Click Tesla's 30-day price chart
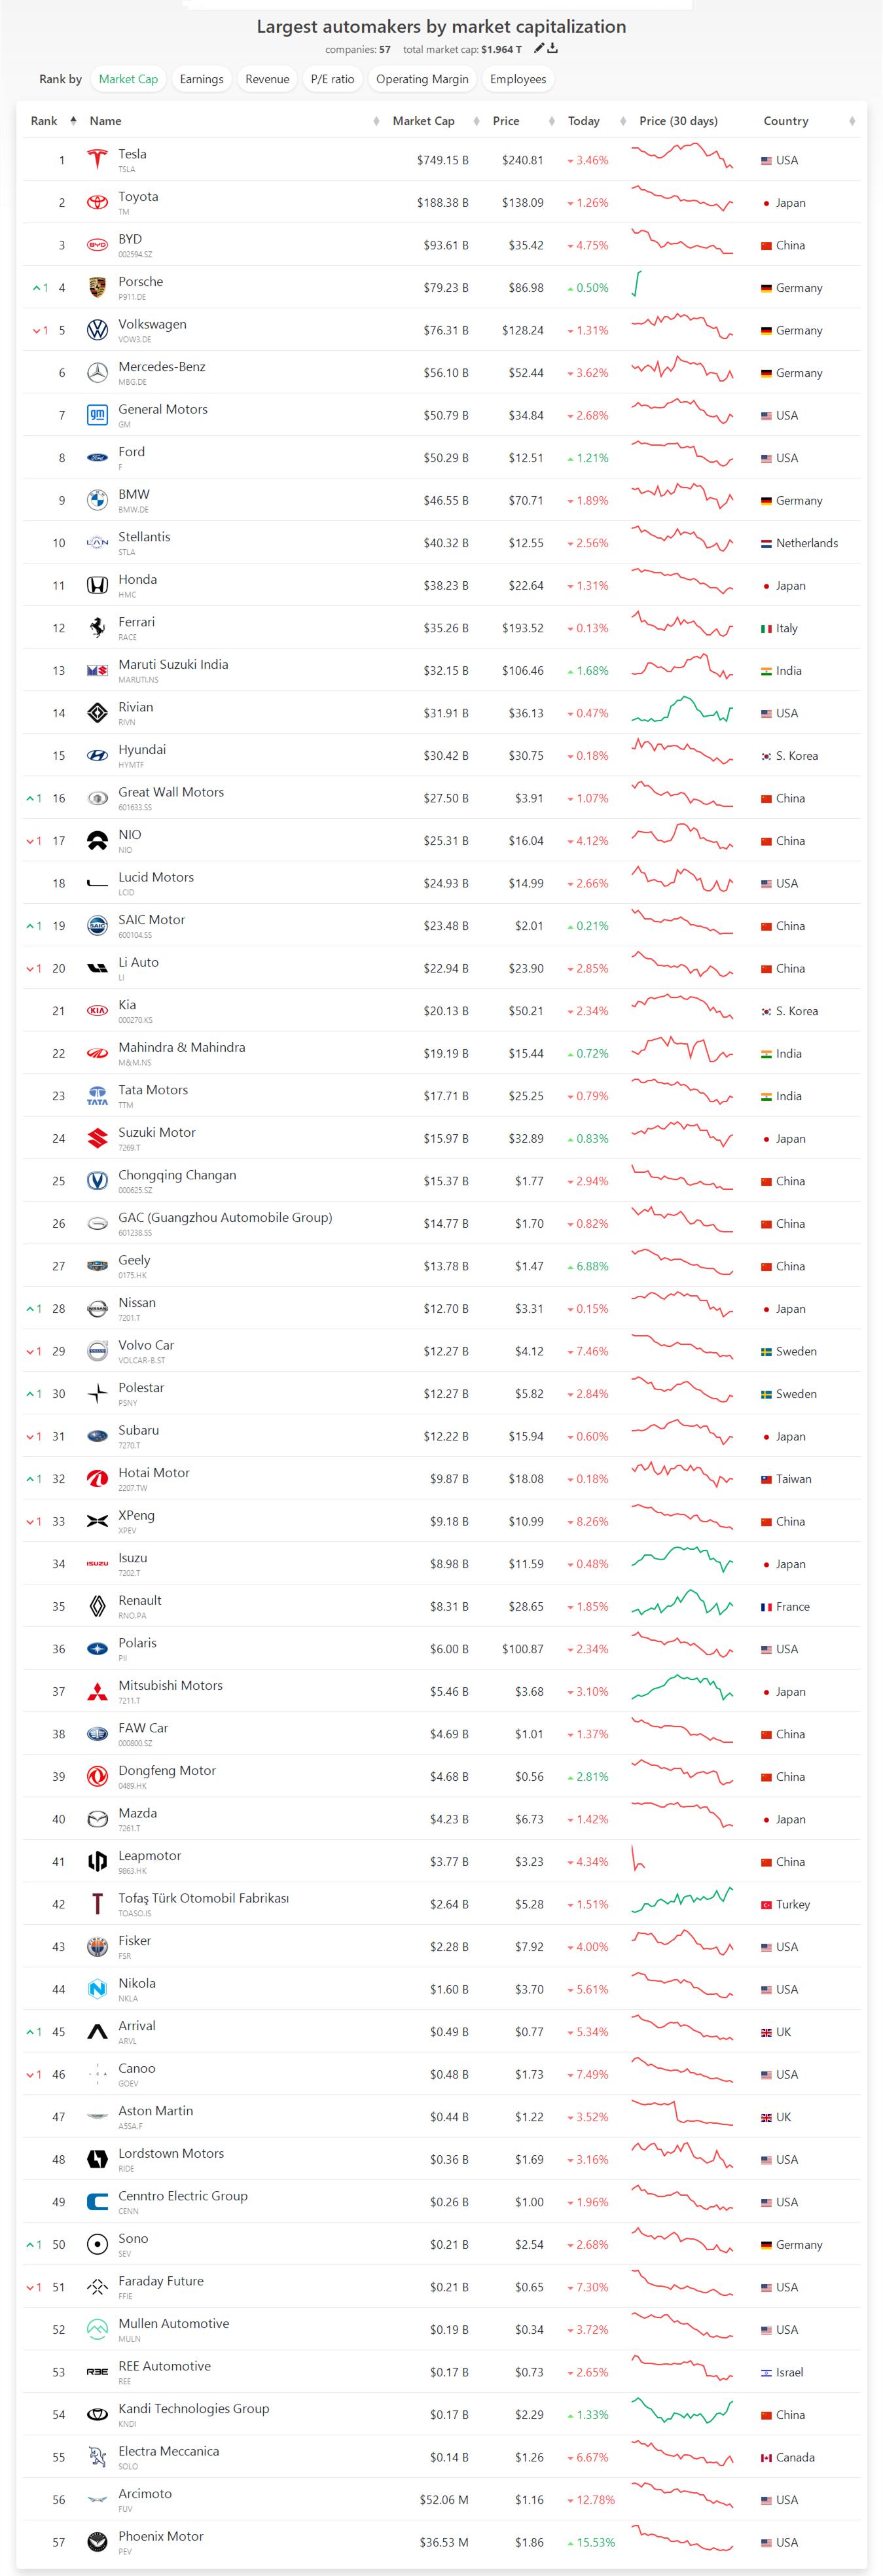Viewport: 883px width, 2576px height. (x=682, y=155)
